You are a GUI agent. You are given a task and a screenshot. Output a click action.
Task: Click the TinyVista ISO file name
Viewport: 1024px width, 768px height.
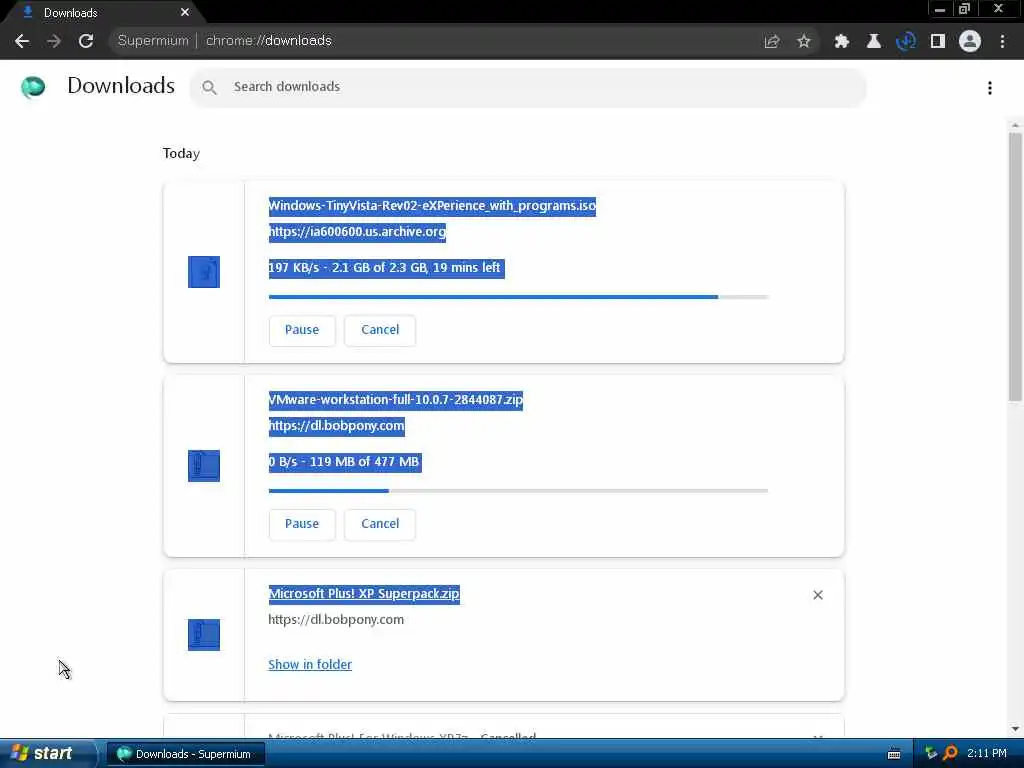click(x=432, y=206)
